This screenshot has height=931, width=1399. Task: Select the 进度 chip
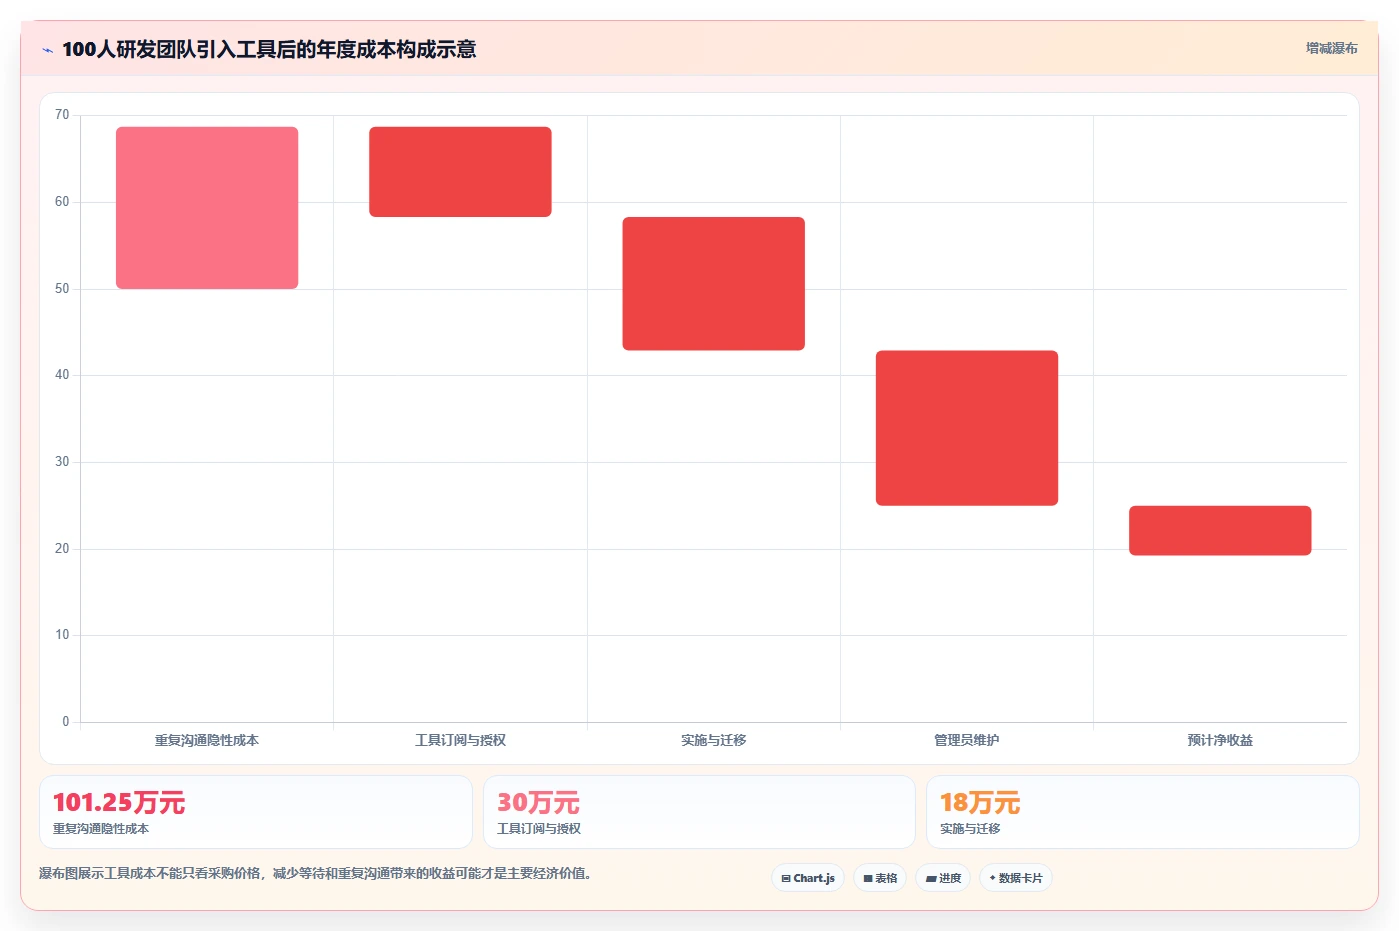tap(943, 878)
